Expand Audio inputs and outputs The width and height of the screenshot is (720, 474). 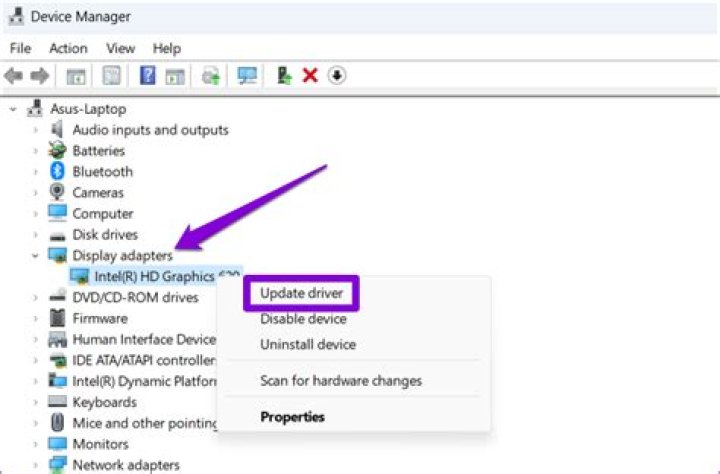pyautogui.click(x=35, y=130)
